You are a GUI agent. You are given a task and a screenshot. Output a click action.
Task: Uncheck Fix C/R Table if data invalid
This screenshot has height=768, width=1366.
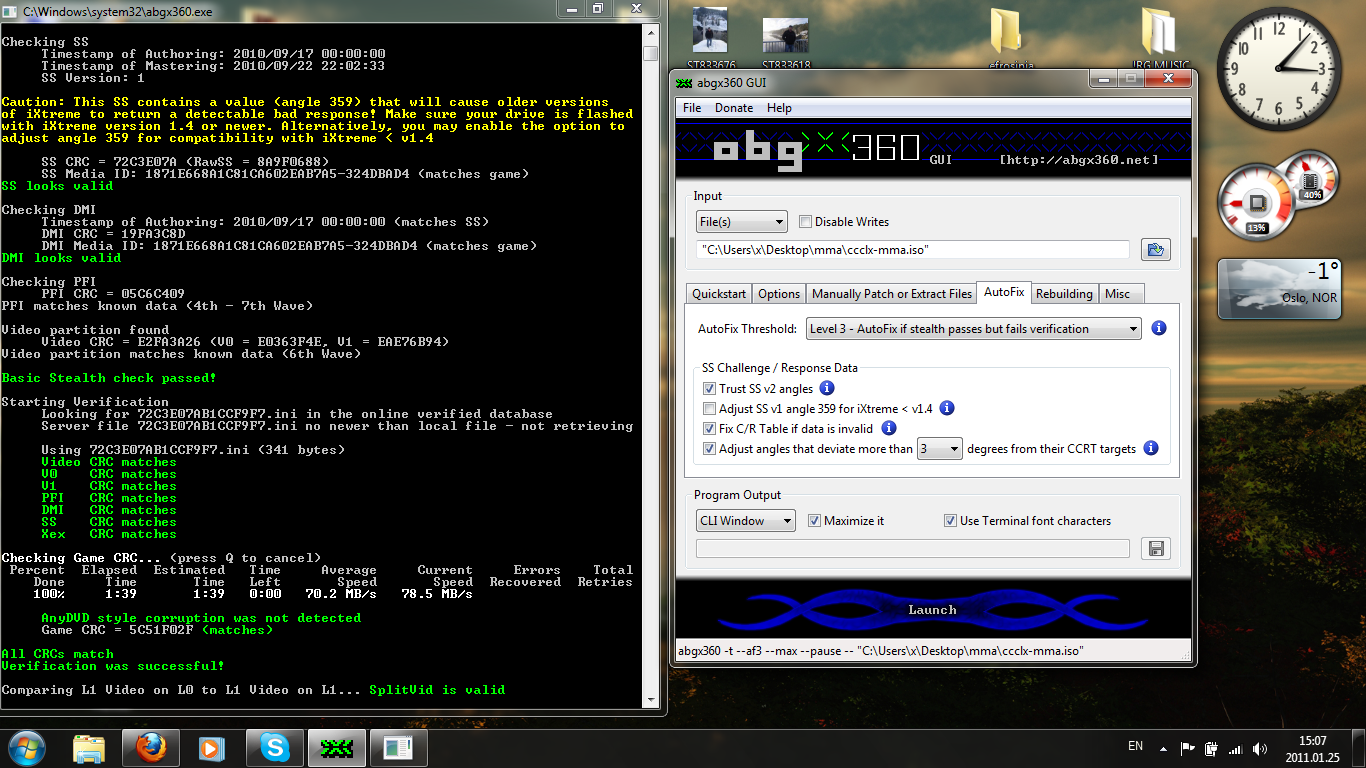click(709, 429)
